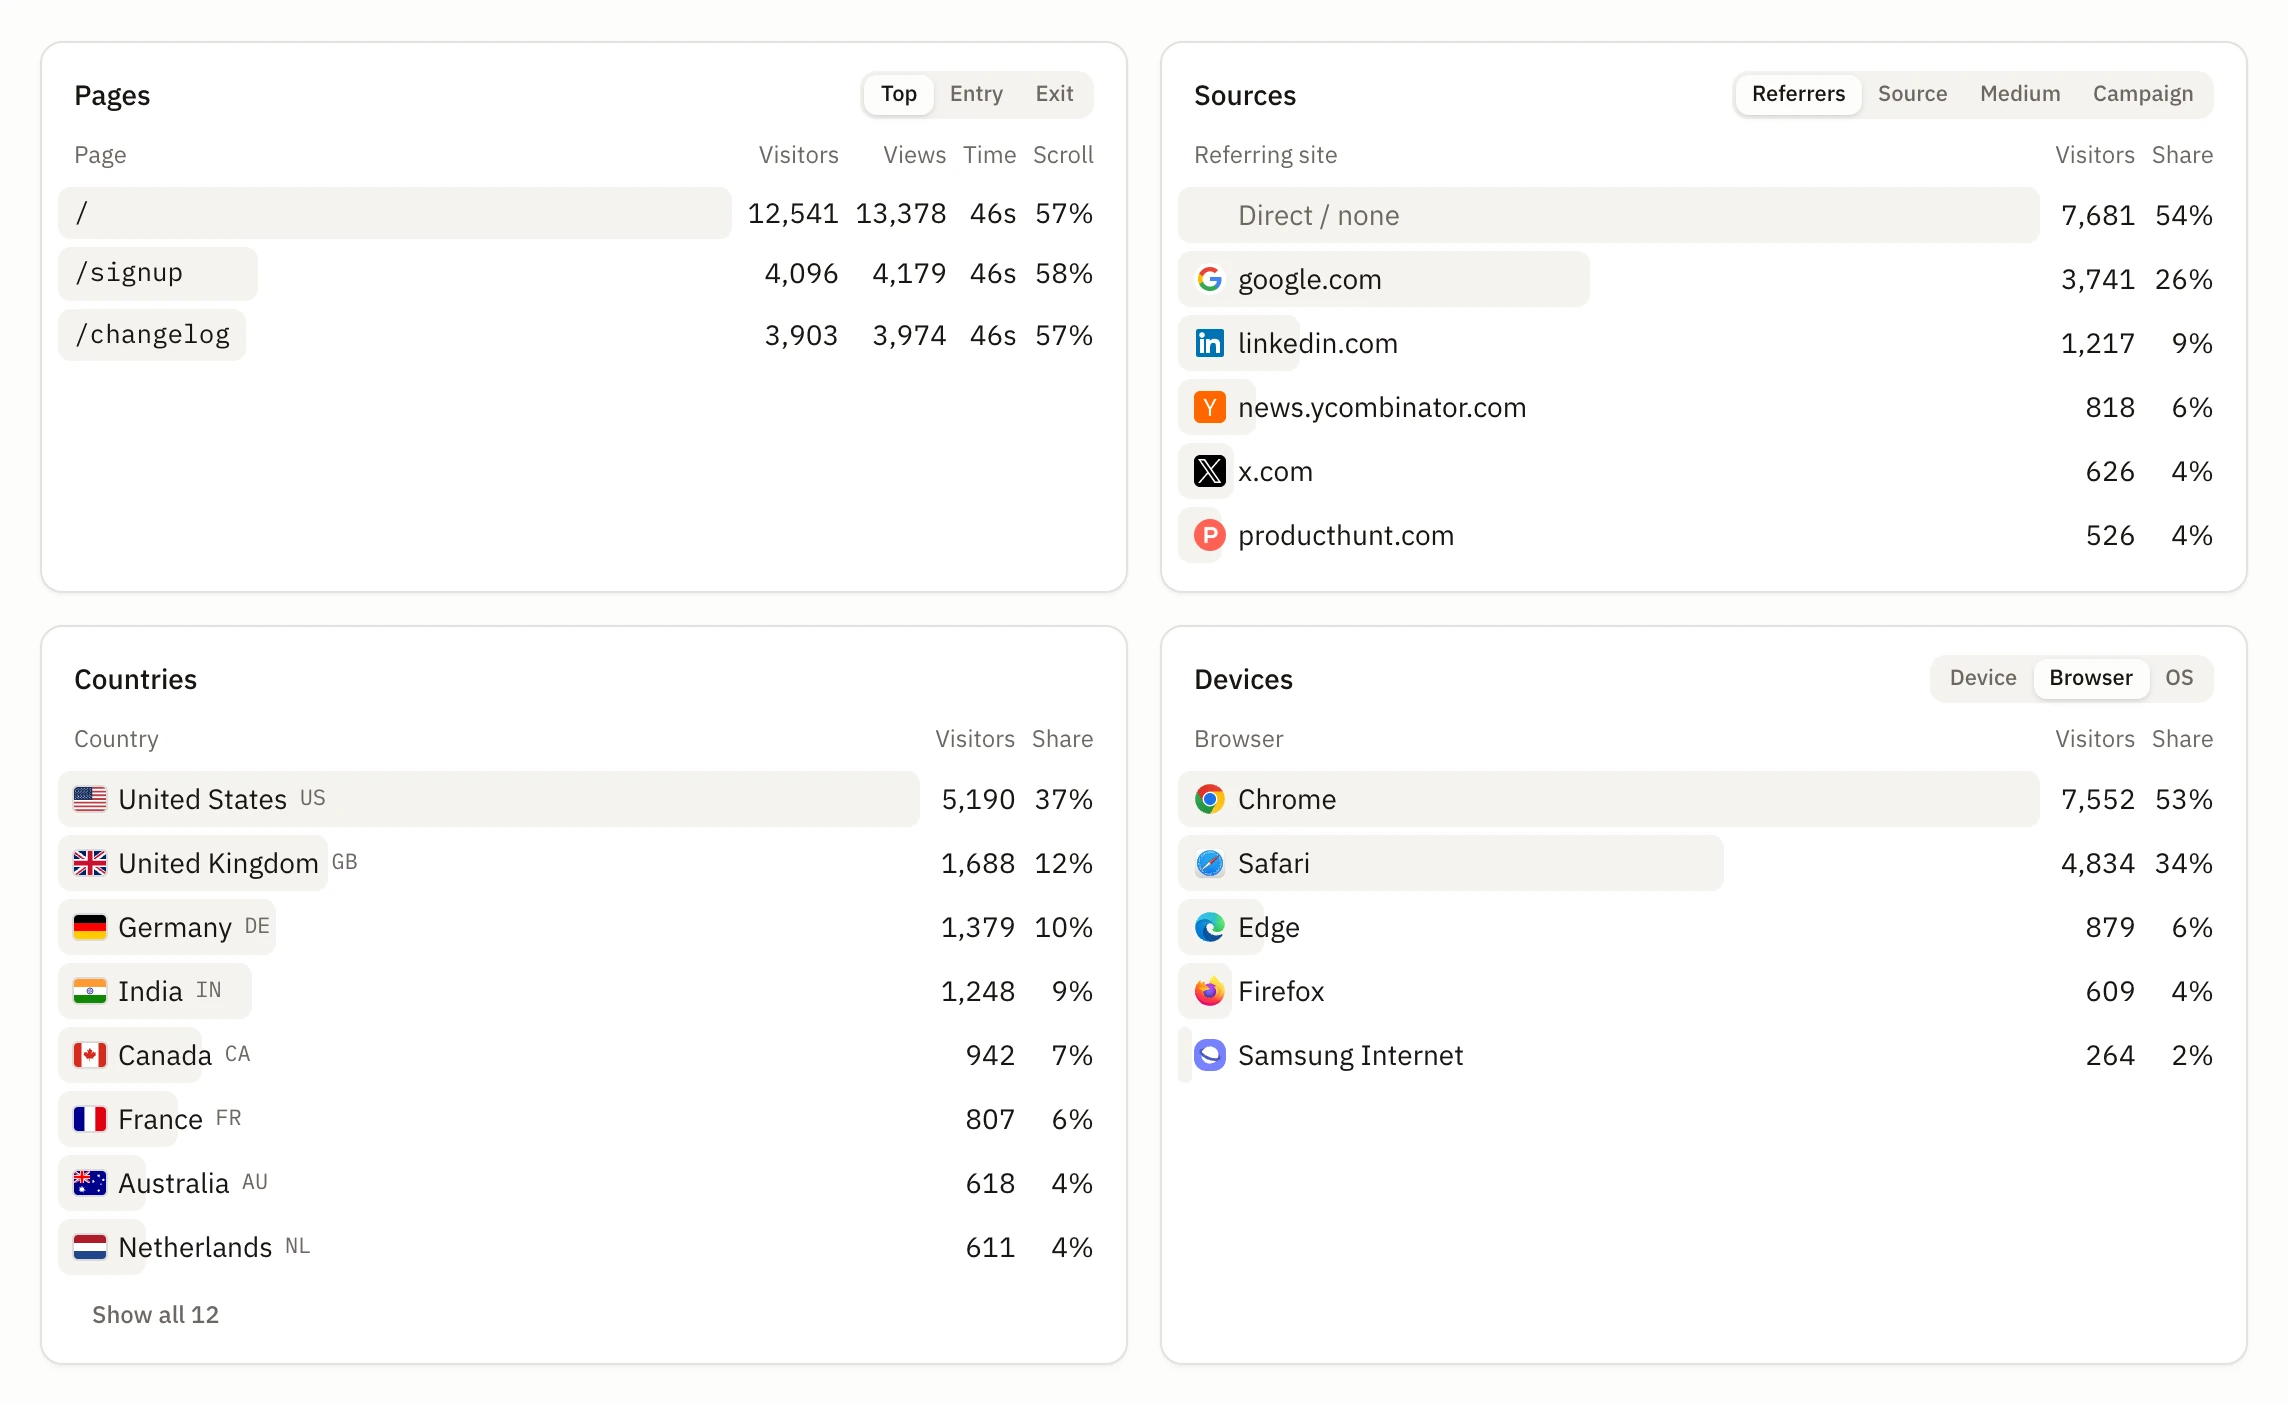Click the Y Combinator logo icon
2288x1404 pixels.
coord(1209,407)
